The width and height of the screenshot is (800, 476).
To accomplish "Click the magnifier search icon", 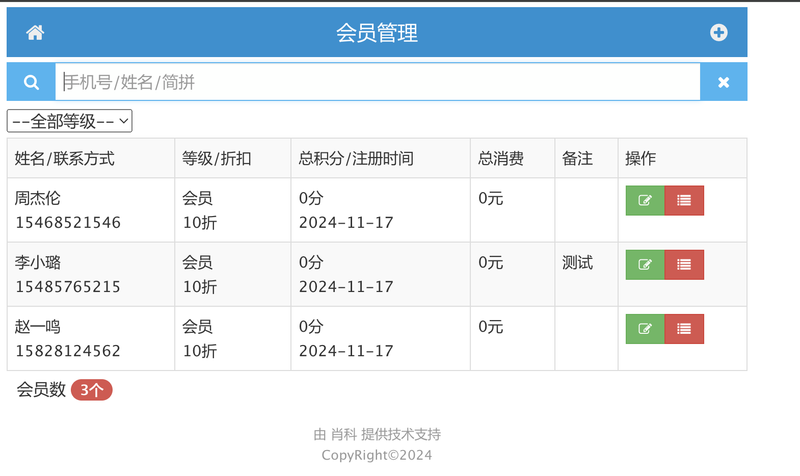I will tap(31, 82).
